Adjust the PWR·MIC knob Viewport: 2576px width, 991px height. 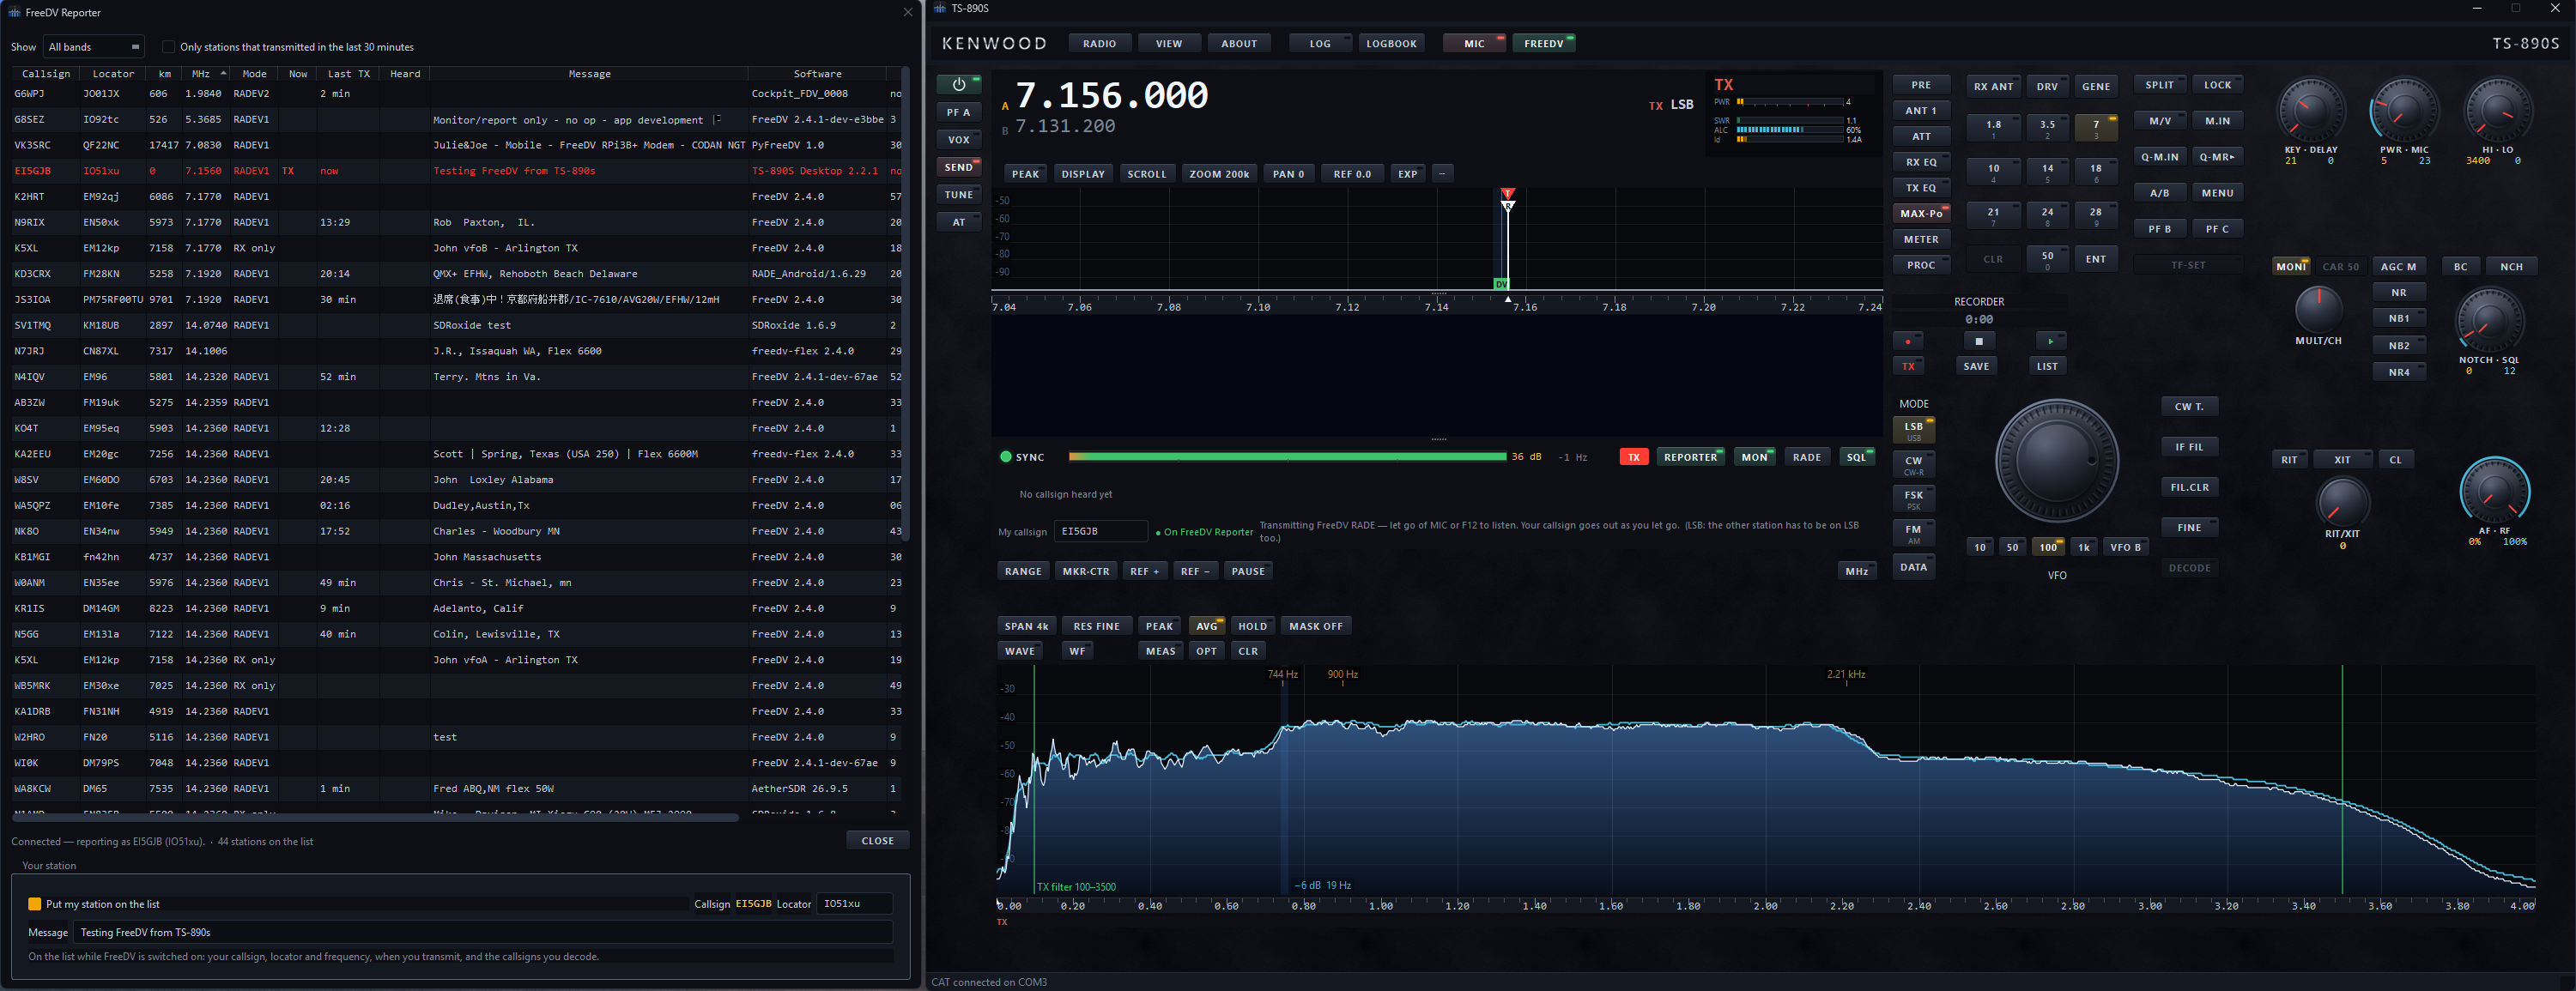pos(2404,110)
